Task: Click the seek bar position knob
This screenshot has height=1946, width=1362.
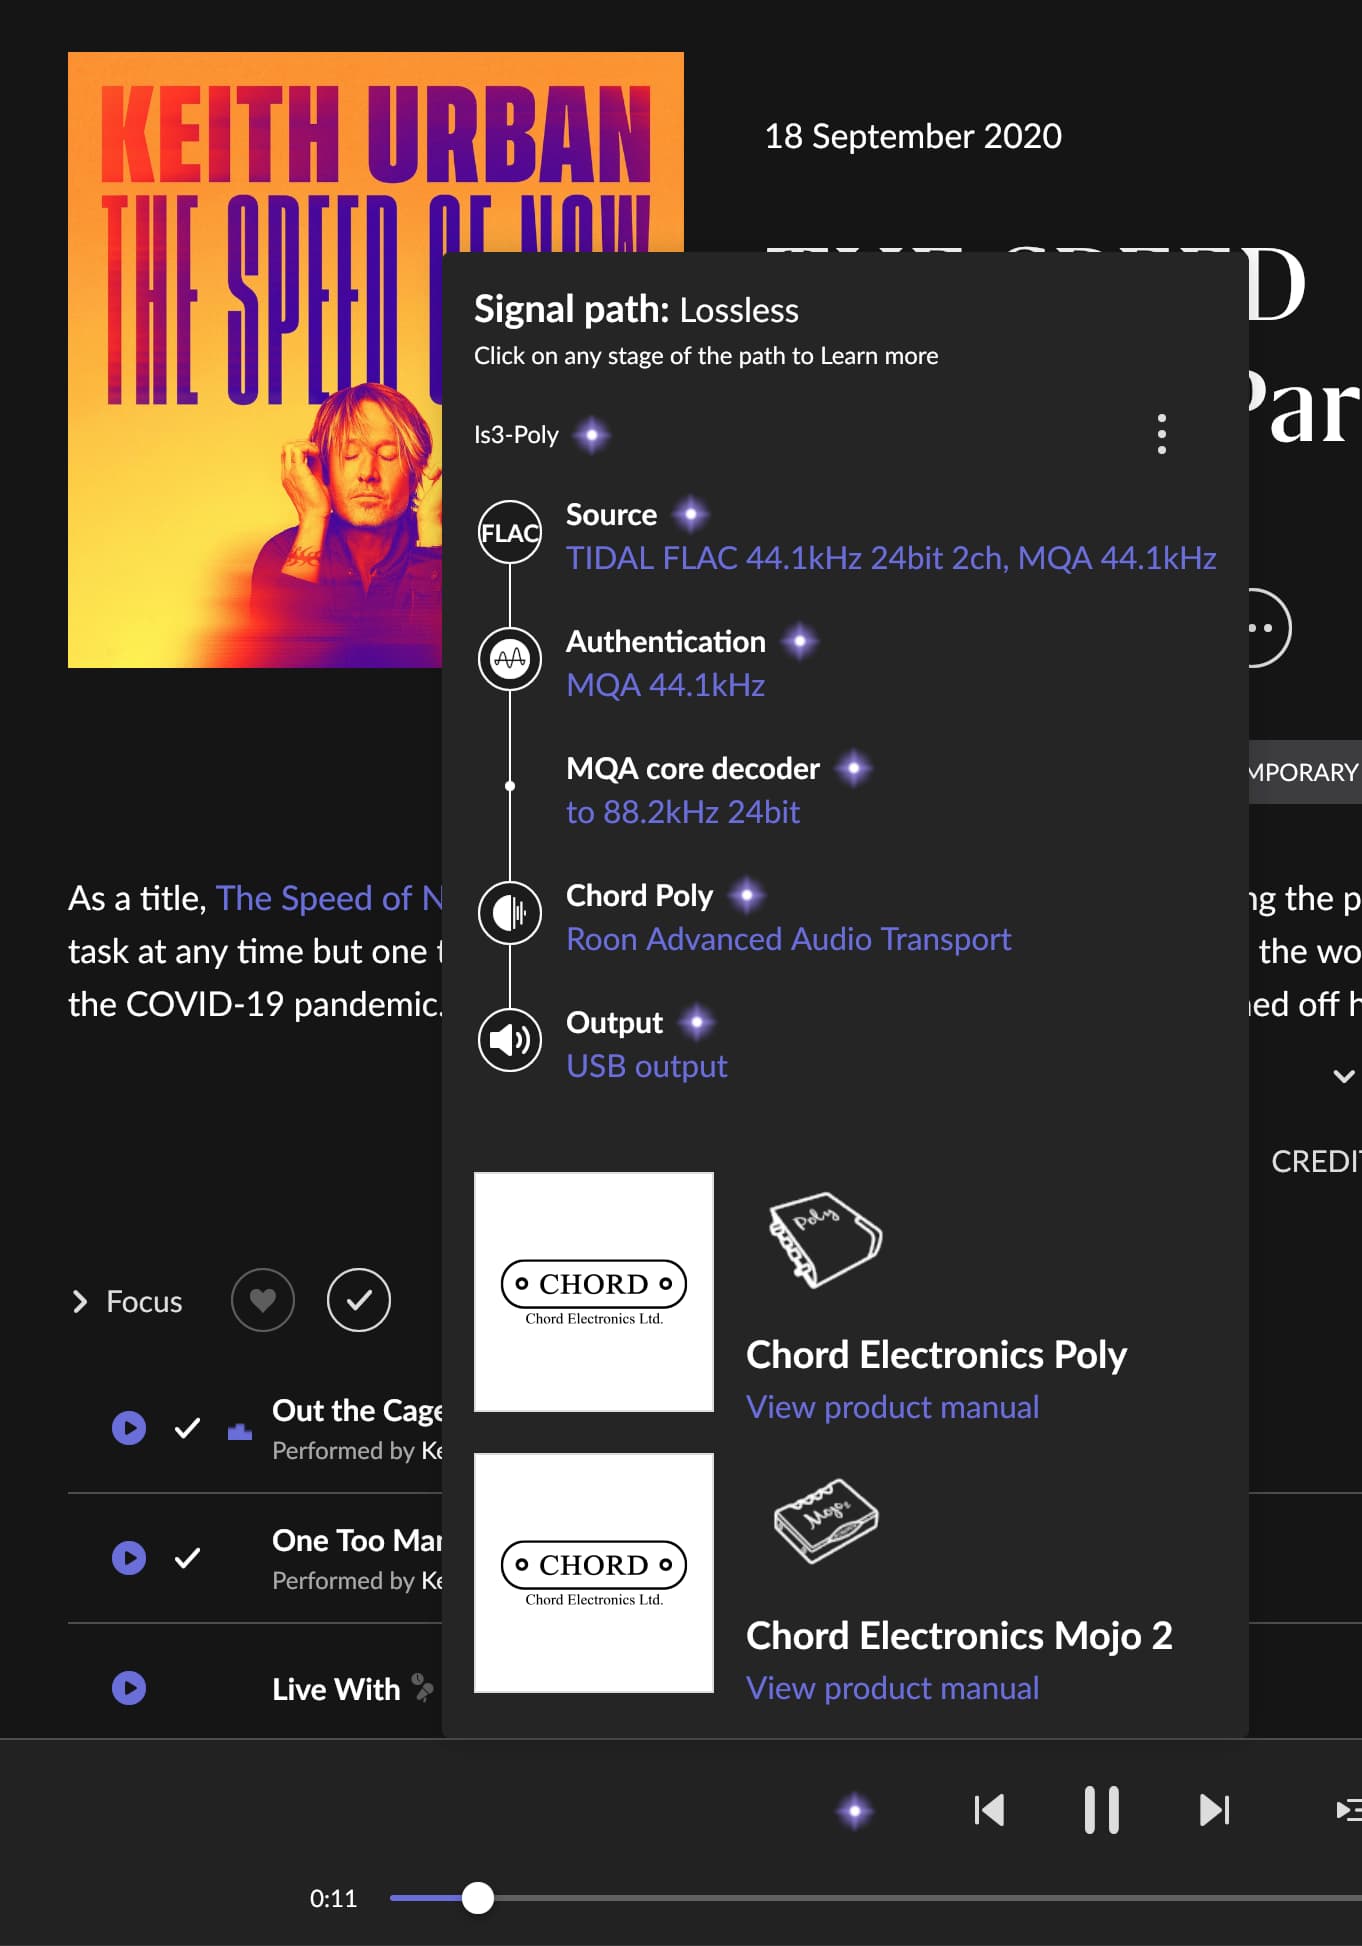Action: 478,1897
